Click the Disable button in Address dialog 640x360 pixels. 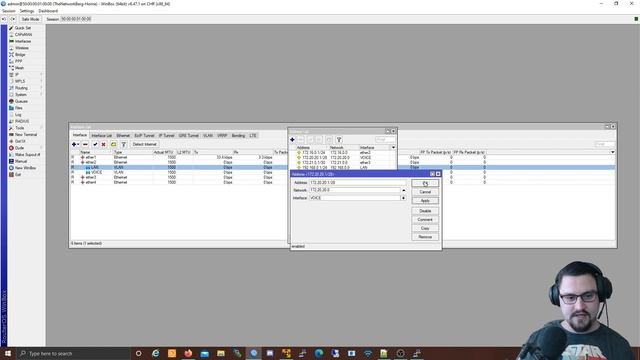click(425, 211)
